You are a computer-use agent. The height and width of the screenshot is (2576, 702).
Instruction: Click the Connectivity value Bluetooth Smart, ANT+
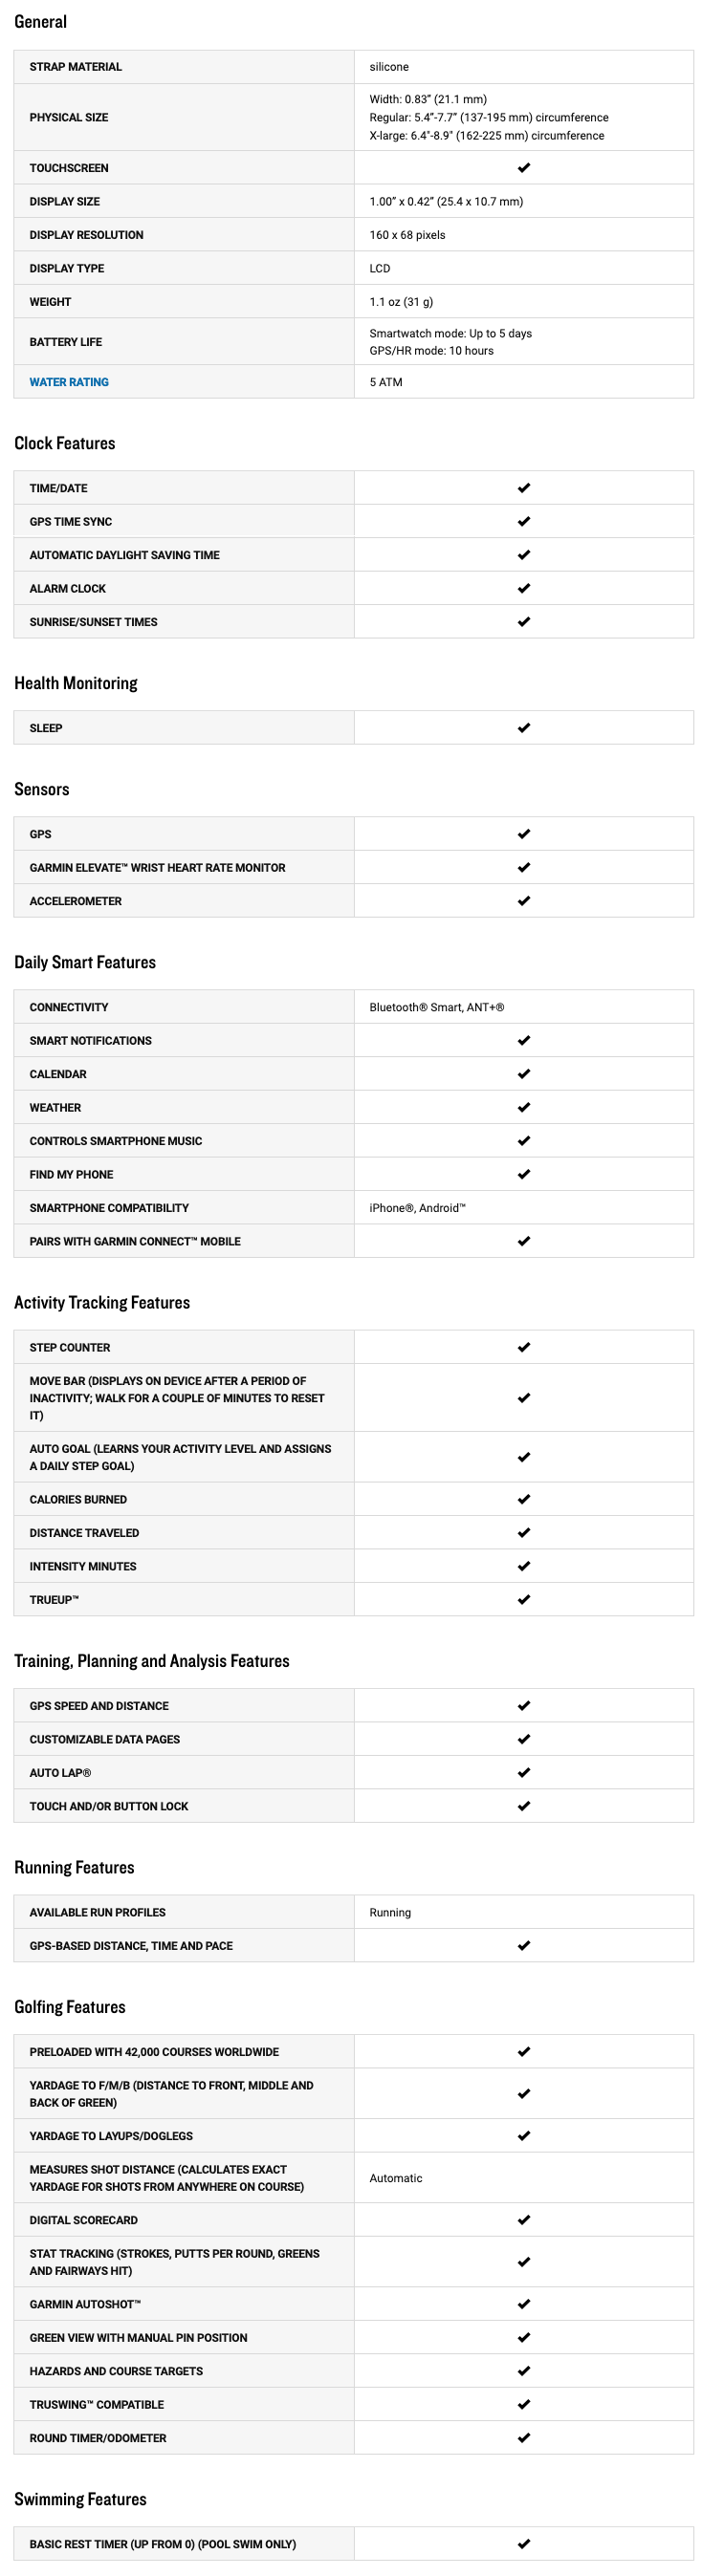click(437, 1007)
